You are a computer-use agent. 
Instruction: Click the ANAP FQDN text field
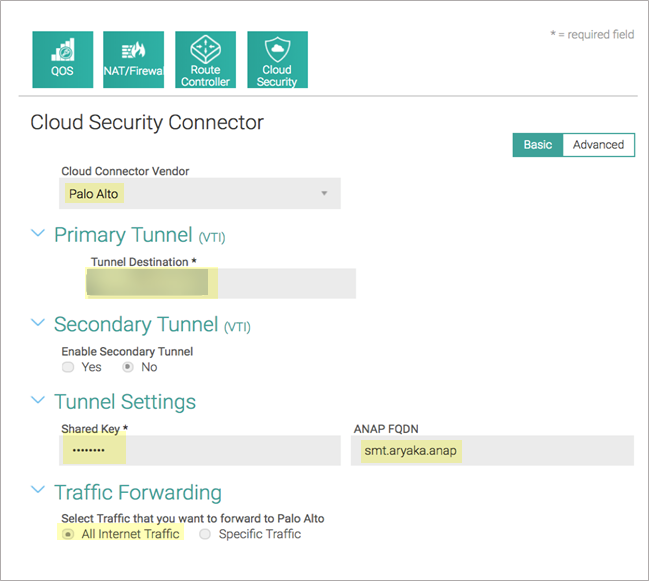click(493, 451)
